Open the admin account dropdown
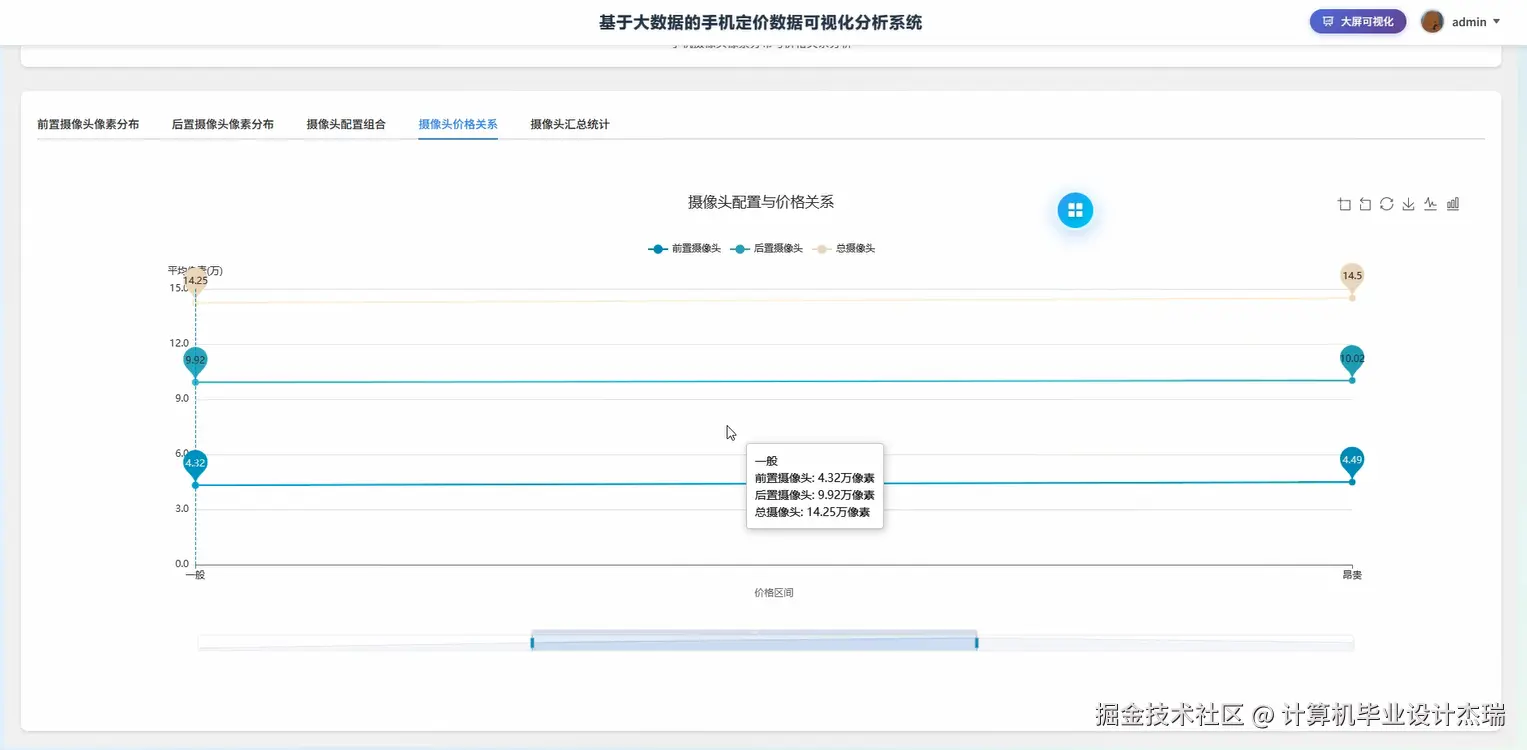The height and width of the screenshot is (750, 1527). [x=1468, y=21]
